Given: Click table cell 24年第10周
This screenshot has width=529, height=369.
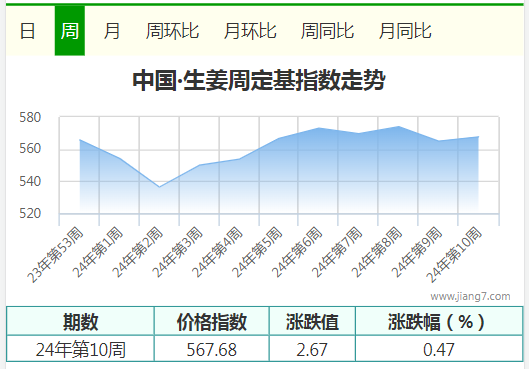Looking at the screenshot, I should coord(80,349).
